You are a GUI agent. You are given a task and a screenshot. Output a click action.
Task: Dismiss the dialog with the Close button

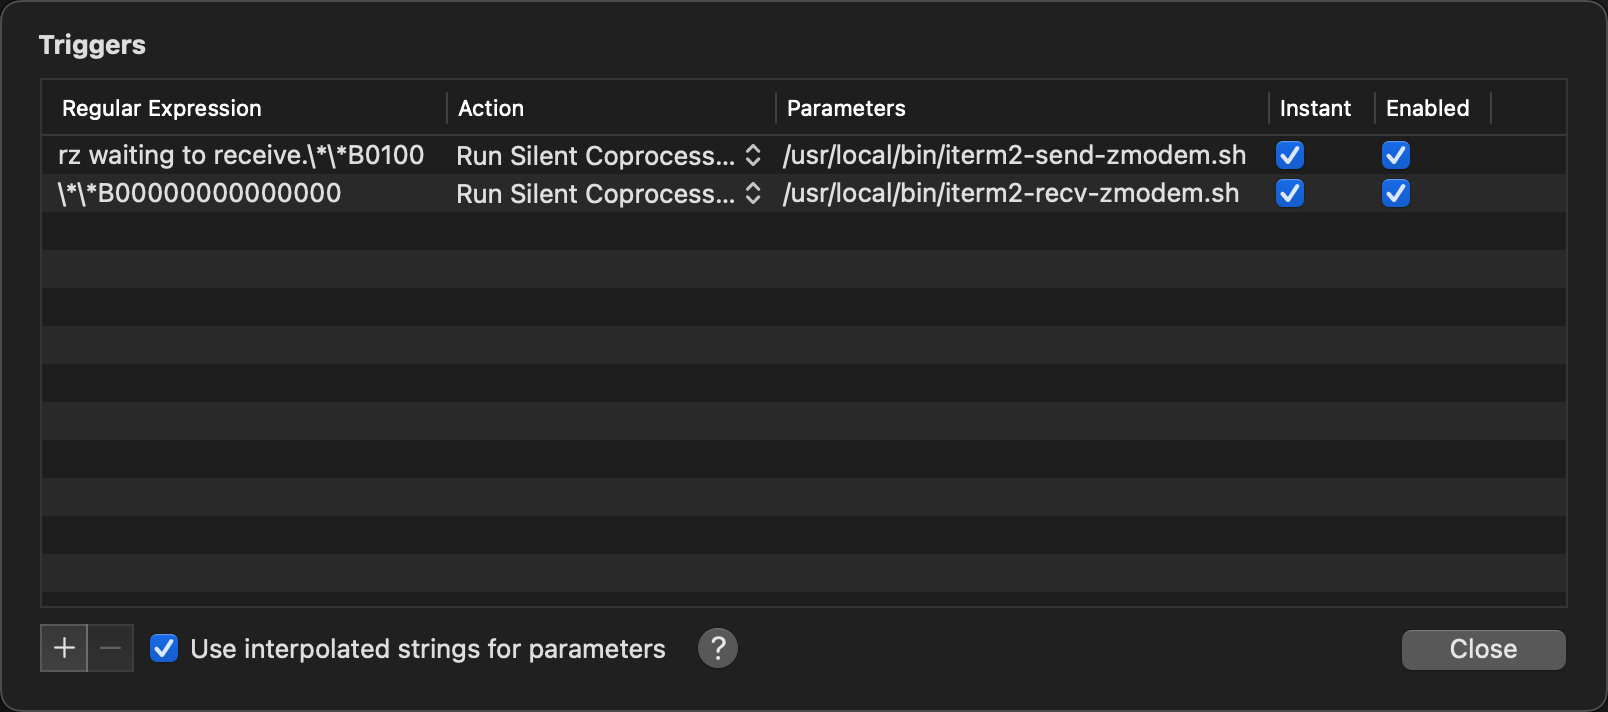(x=1483, y=649)
